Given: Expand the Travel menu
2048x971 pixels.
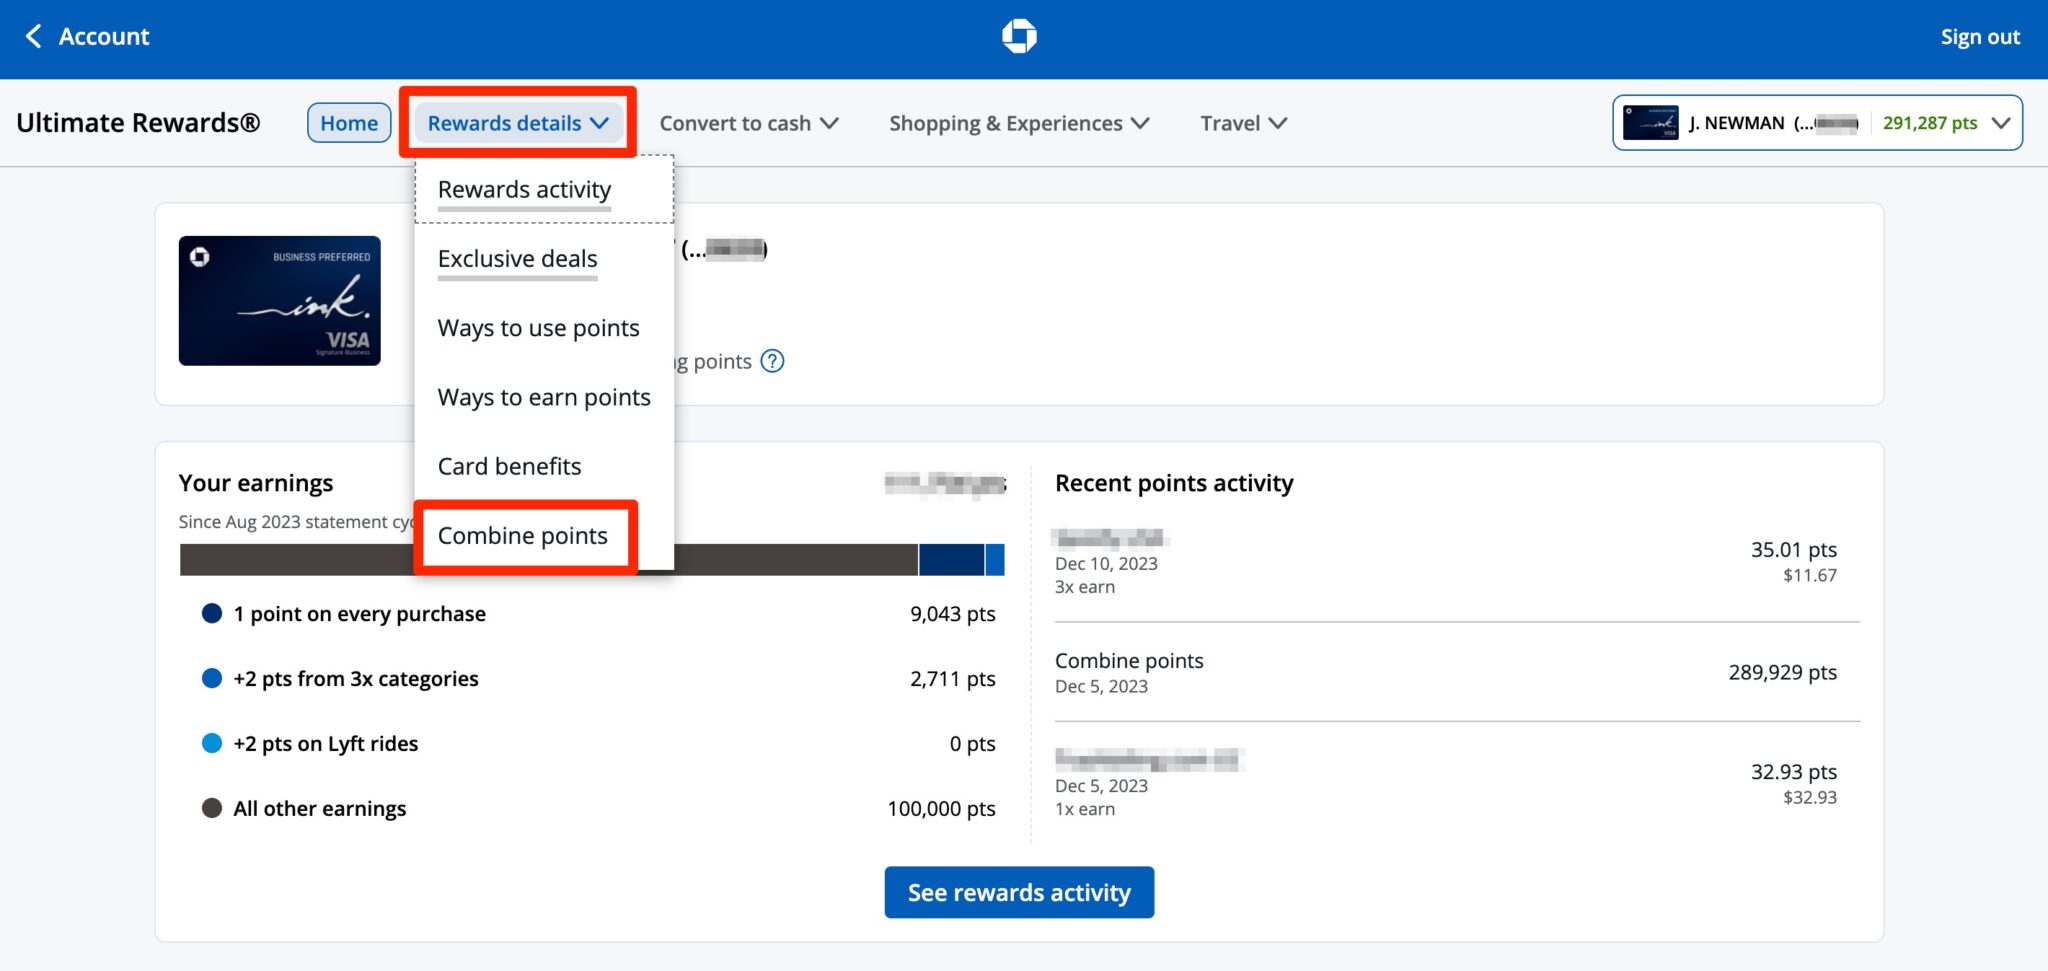Looking at the screenshot, I should click(x=1242, y=123).
